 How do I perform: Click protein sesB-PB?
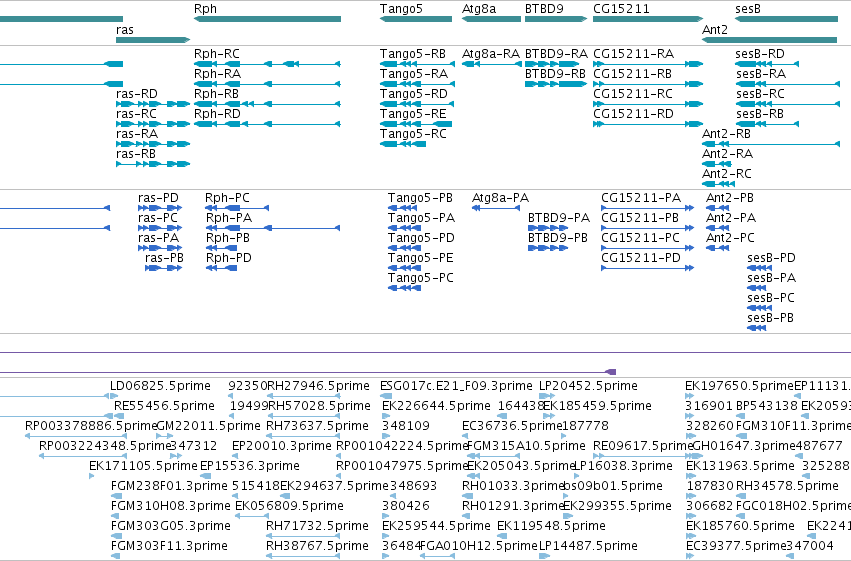770,318
